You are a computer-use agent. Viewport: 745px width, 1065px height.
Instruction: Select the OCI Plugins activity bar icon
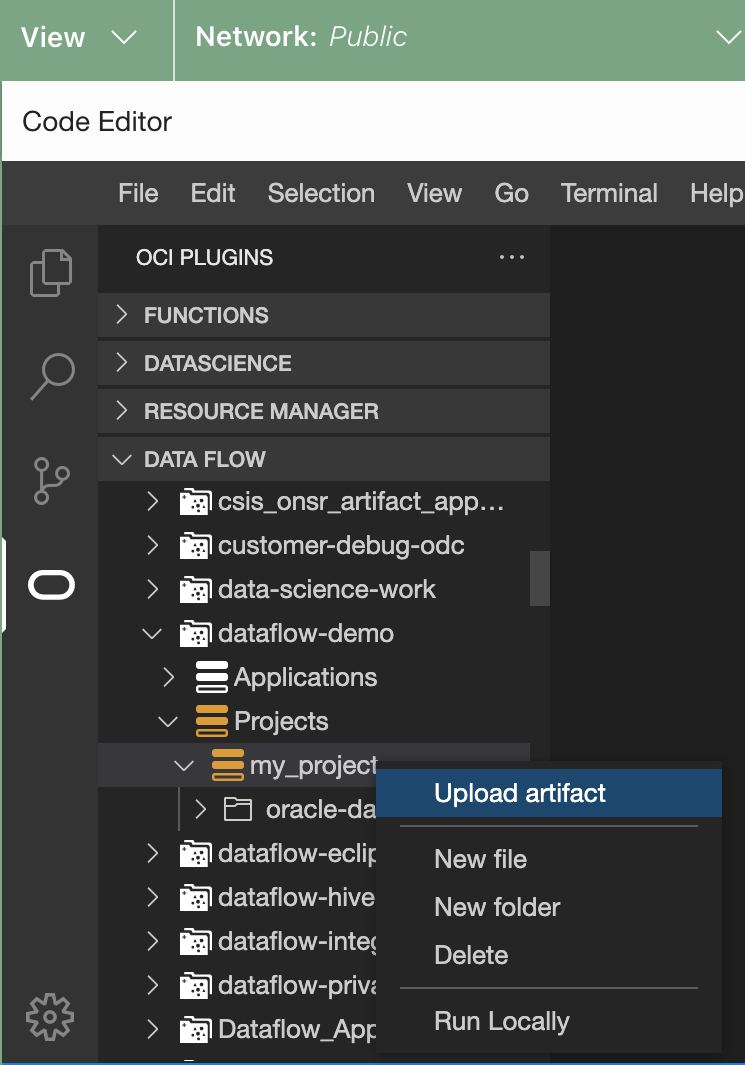[50, 585]
